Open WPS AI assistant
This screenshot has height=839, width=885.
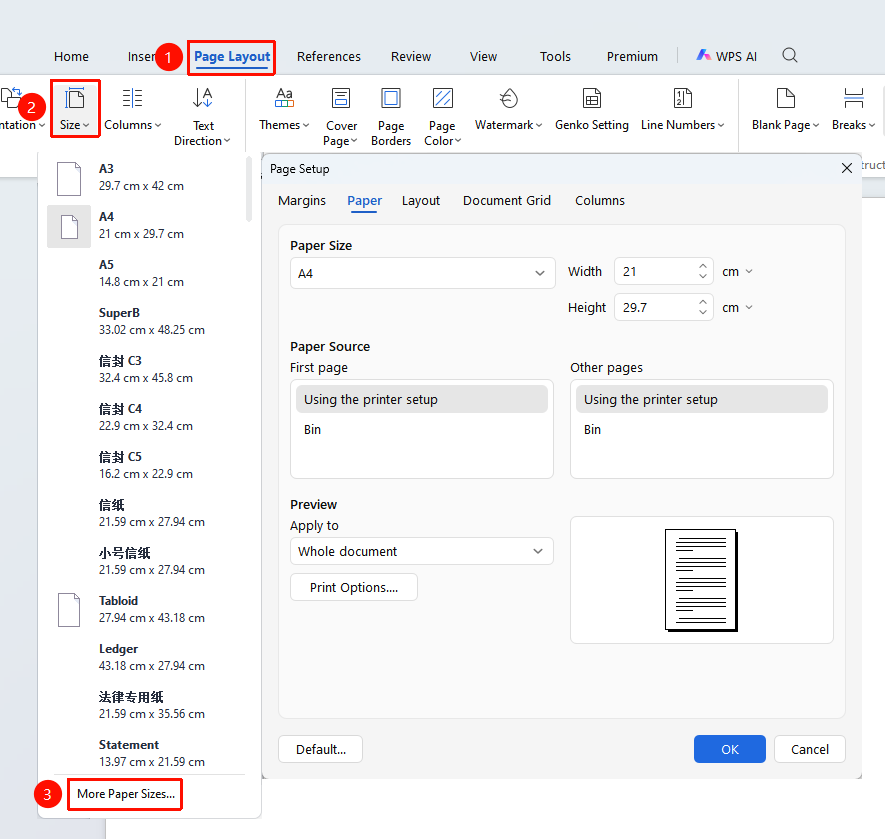click(x=727, y=56)
